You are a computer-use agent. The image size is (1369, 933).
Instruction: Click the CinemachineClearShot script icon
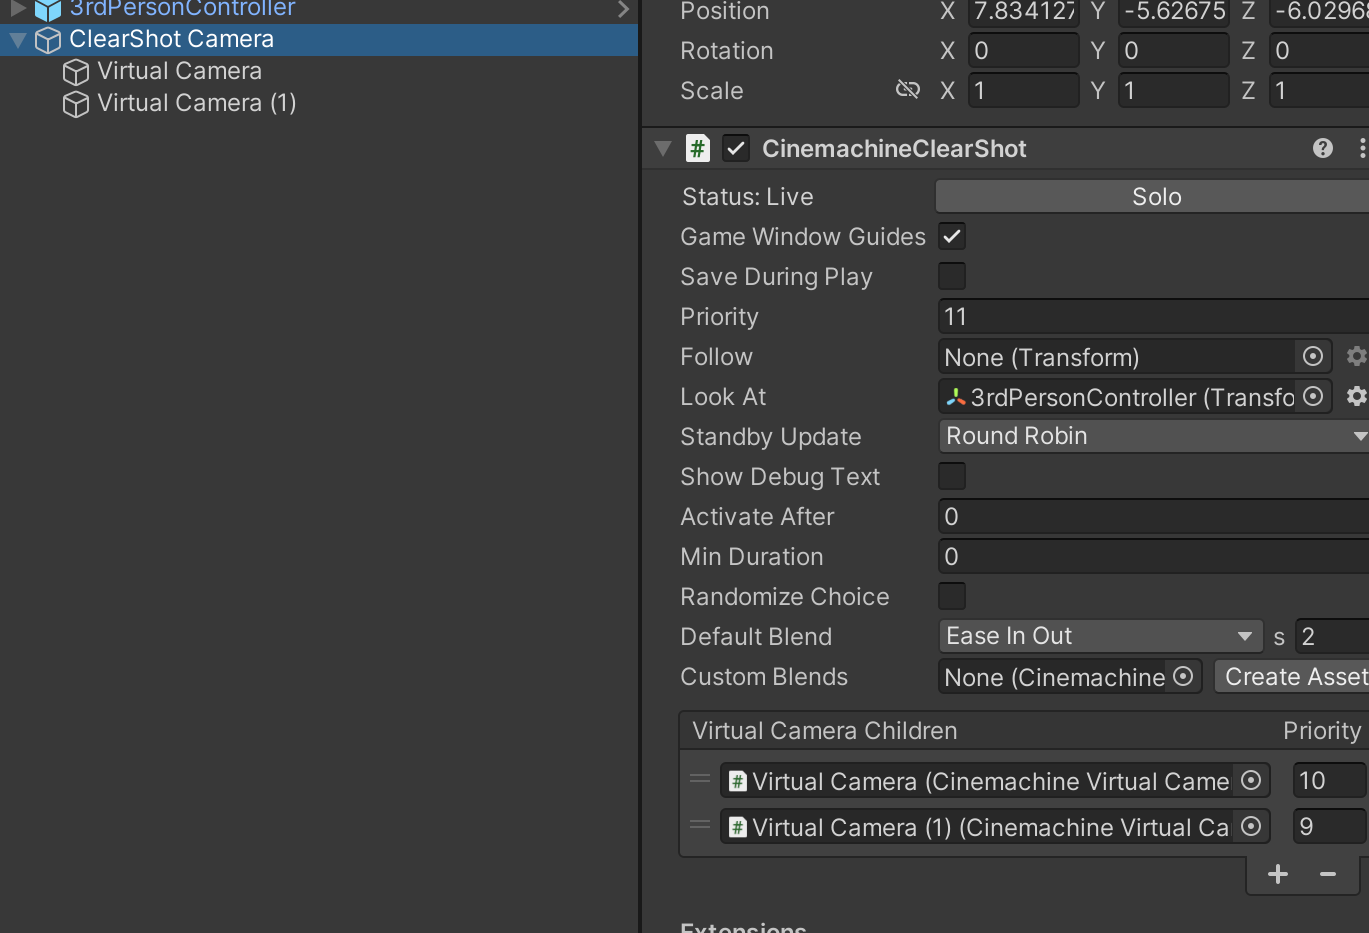coord(698,149)
